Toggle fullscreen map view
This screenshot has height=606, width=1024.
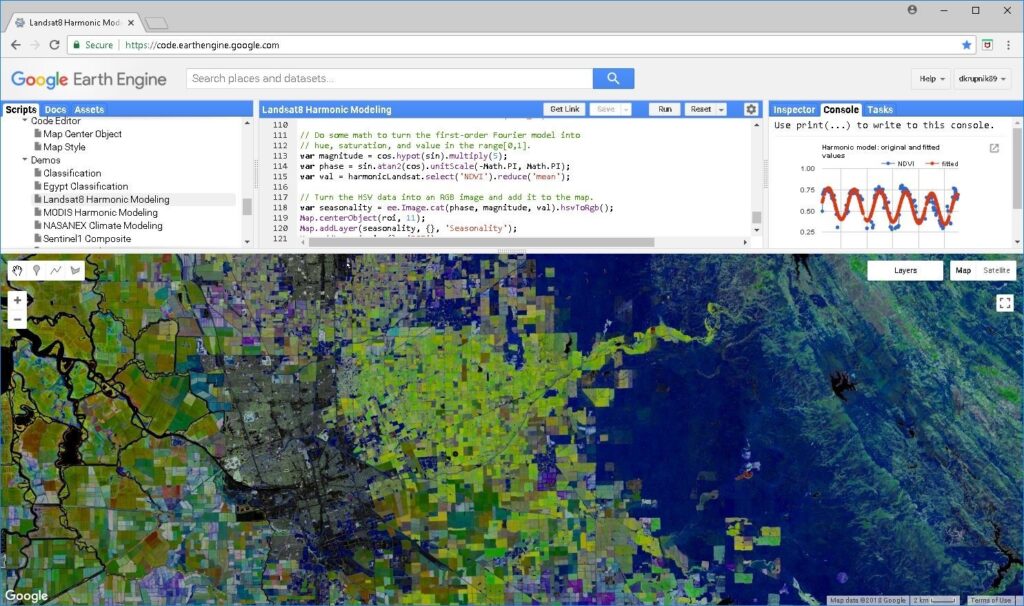pos(1004,302)
